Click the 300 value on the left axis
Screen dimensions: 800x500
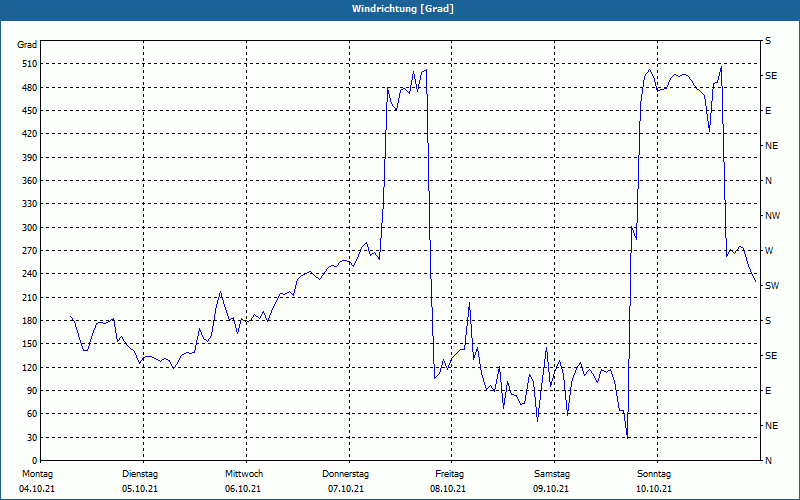(x=30, y=228)
